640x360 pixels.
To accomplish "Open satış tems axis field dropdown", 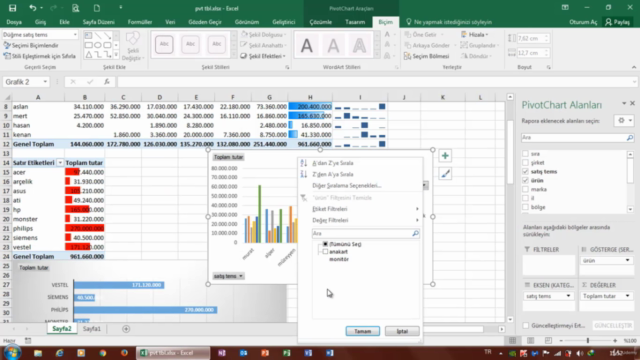I will pyautogui.click(x=568, y=296).
